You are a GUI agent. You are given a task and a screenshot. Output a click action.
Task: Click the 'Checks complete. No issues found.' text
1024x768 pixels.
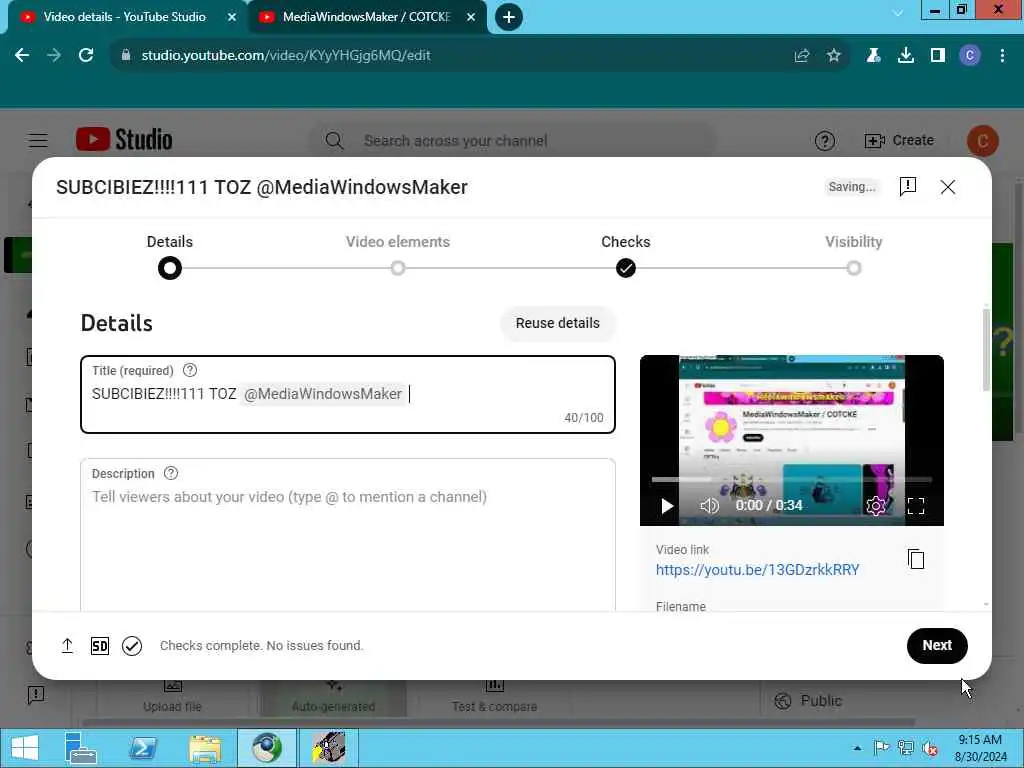261,646
